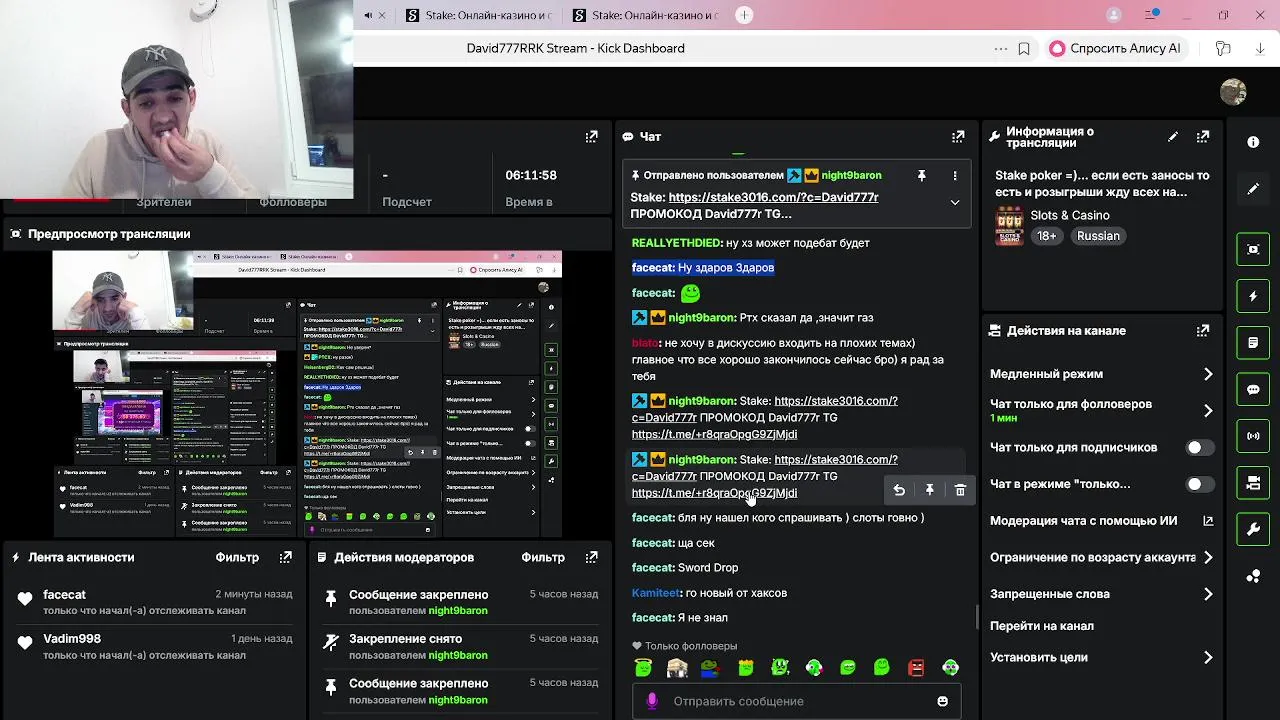Enable subscribers-only chat toggle
The height and width of the screenshot is (720, 1280).
1199,447
